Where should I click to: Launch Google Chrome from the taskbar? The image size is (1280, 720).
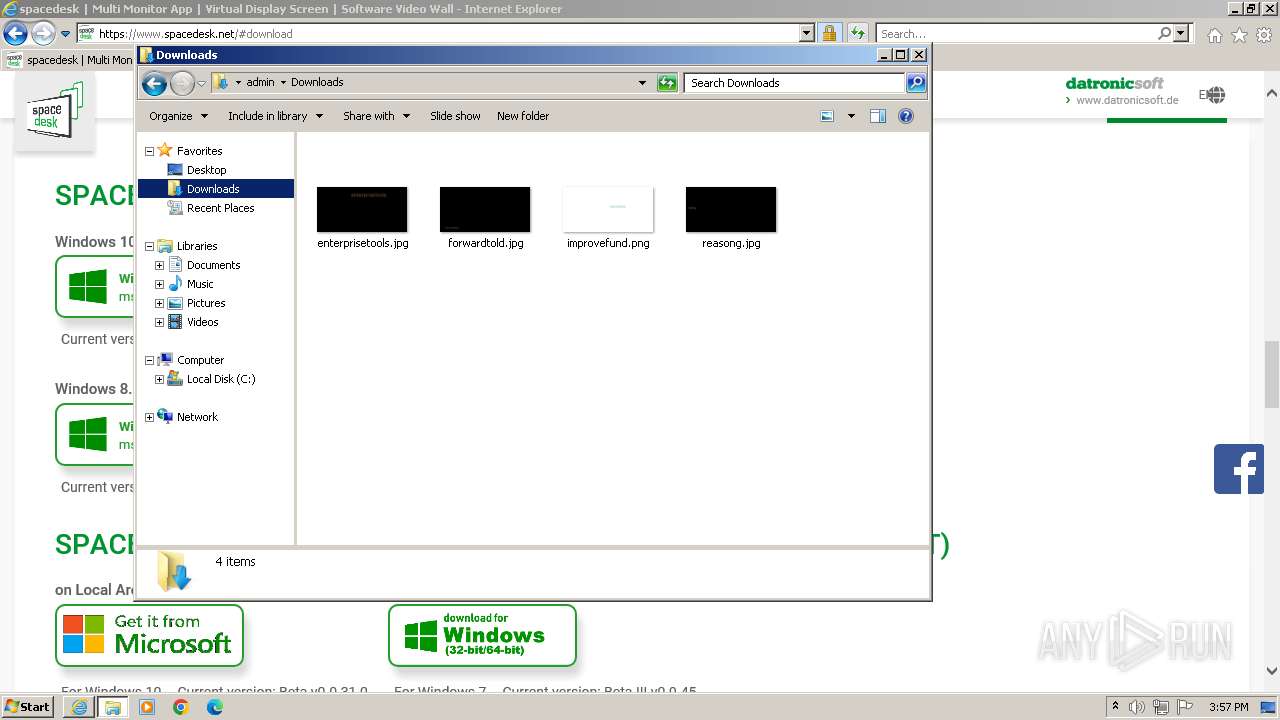pos(181,707)
